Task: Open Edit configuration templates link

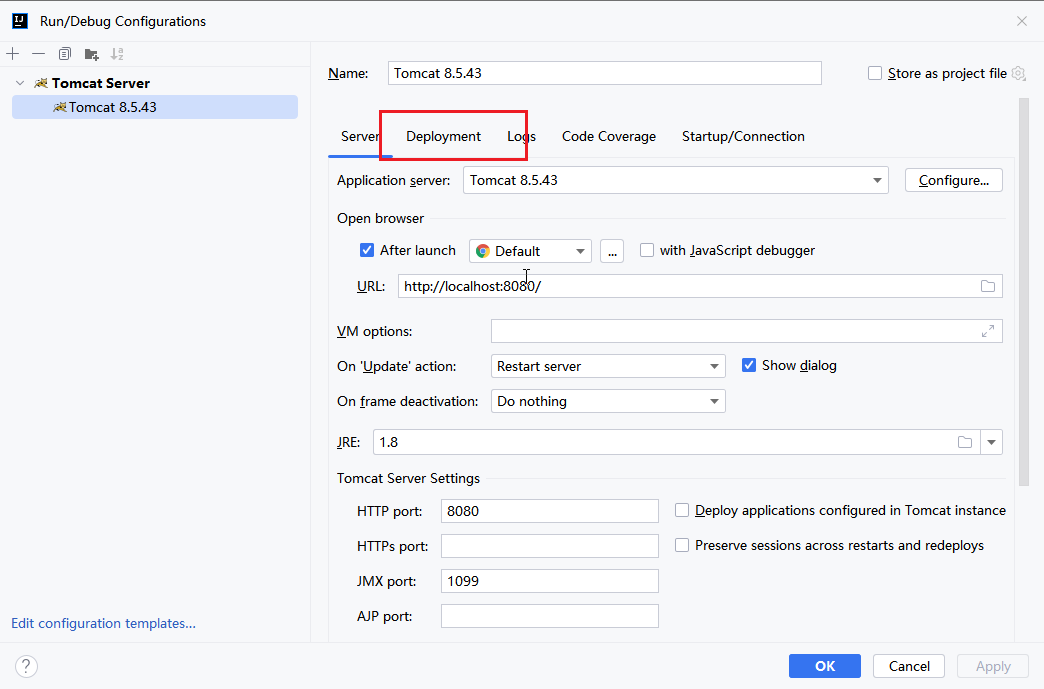Action: coord(103,623)
